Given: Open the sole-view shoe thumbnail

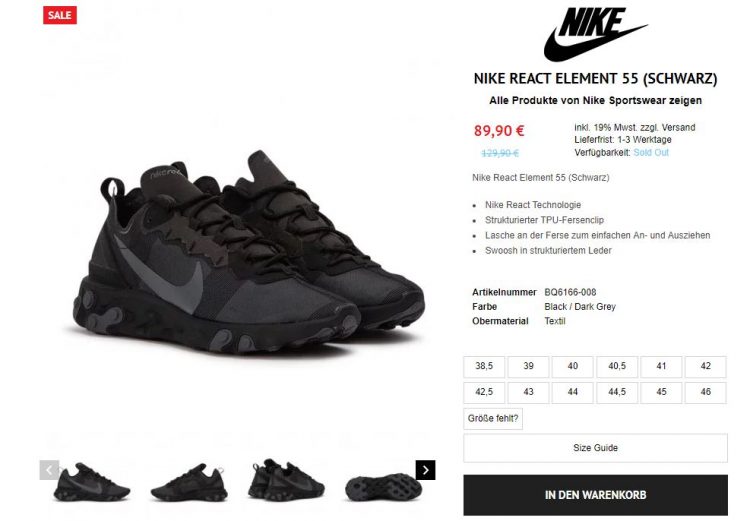Looking at the screenshot, I should tap(383, 487).
